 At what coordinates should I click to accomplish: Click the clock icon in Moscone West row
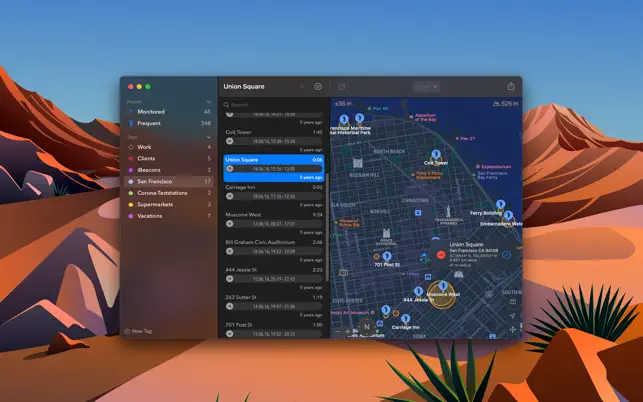click(x=230, y=224)
